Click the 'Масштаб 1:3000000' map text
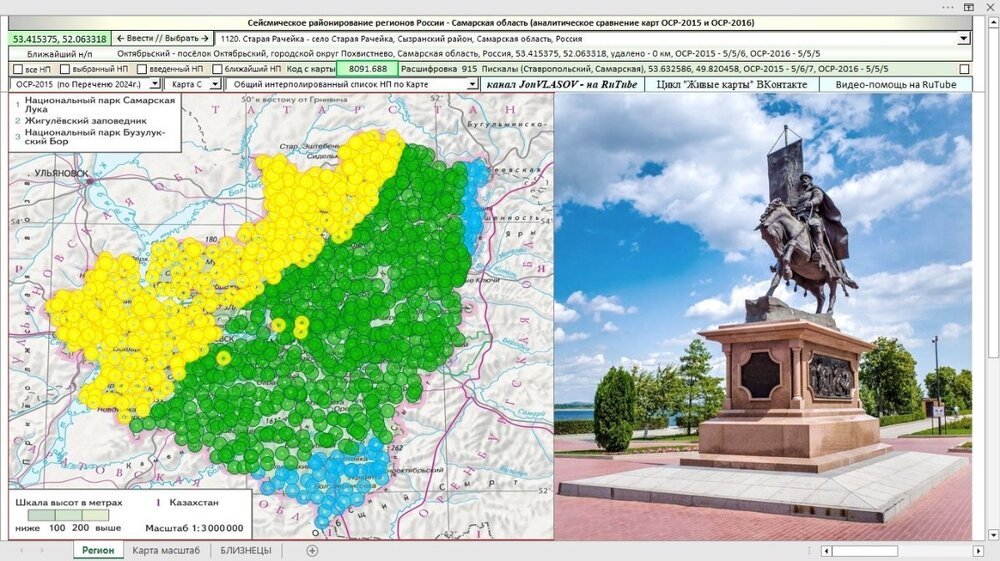Viewport: 1000px width, 561px height. (x=195, y=528)
